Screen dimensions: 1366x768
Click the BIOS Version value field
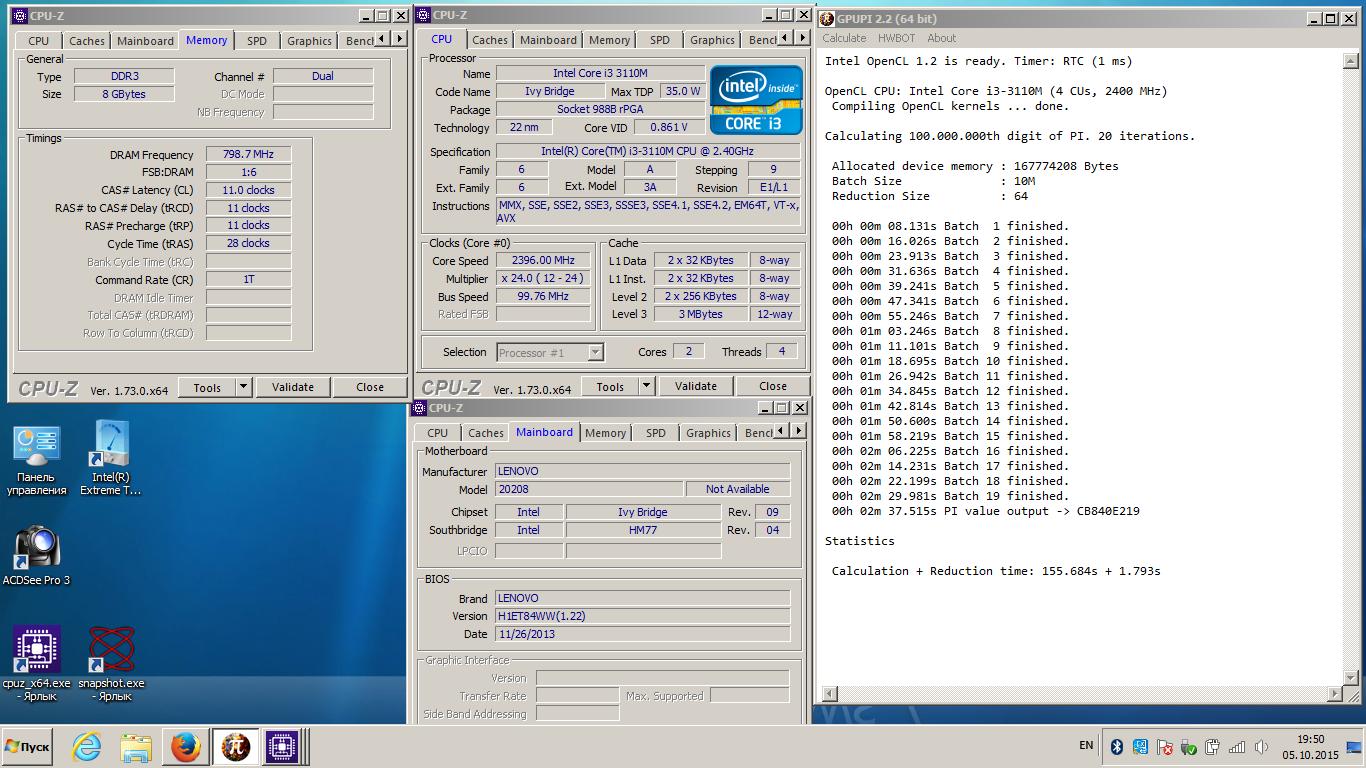pyautogui.click(x=643, y=616)
